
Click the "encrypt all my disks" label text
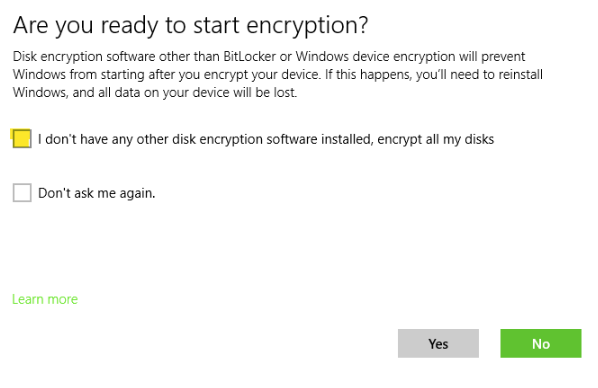pos(436,139)
